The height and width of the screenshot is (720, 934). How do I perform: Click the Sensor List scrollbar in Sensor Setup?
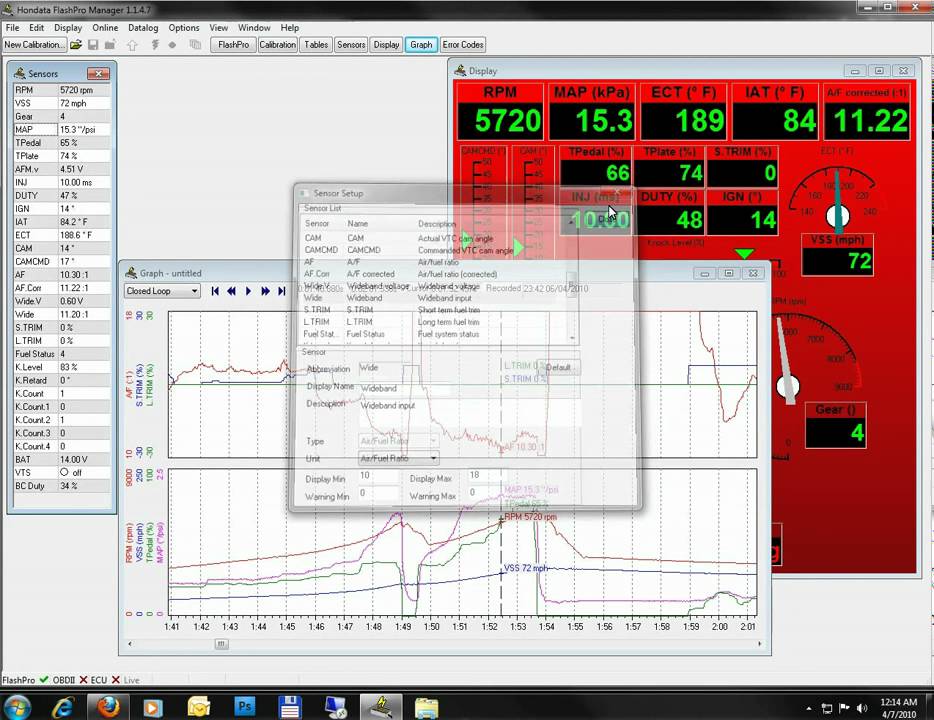pyautogui.click(x=572, y=280)
